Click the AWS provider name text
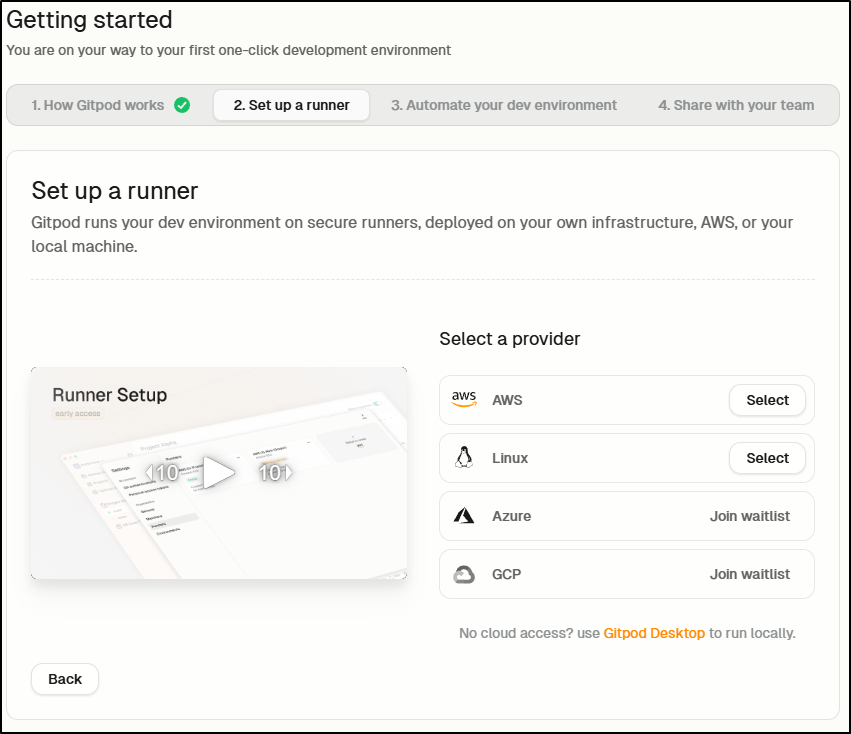 point(507,400)
